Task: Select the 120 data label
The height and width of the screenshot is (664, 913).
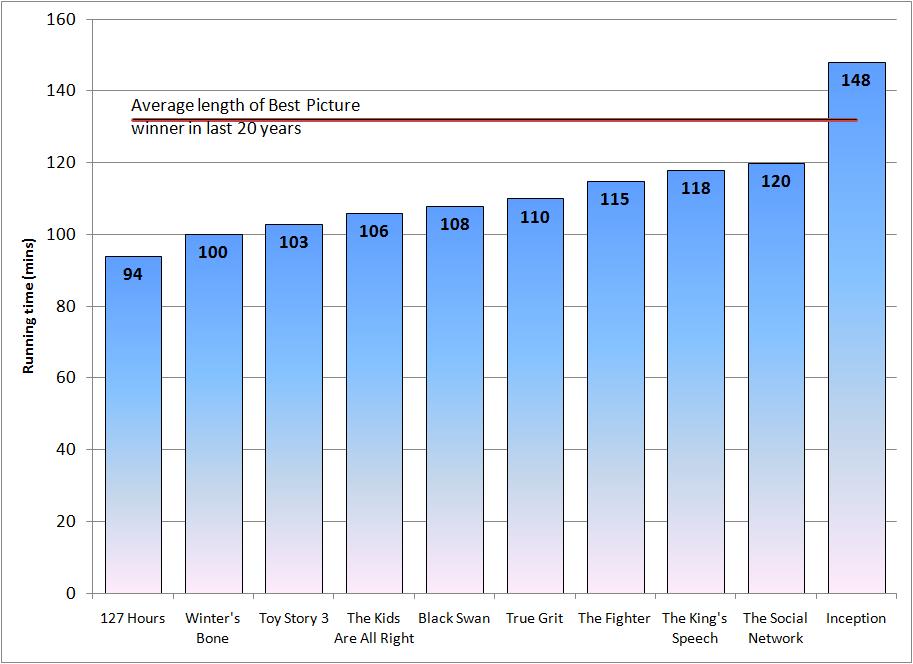Action: [x=776, y=181]
